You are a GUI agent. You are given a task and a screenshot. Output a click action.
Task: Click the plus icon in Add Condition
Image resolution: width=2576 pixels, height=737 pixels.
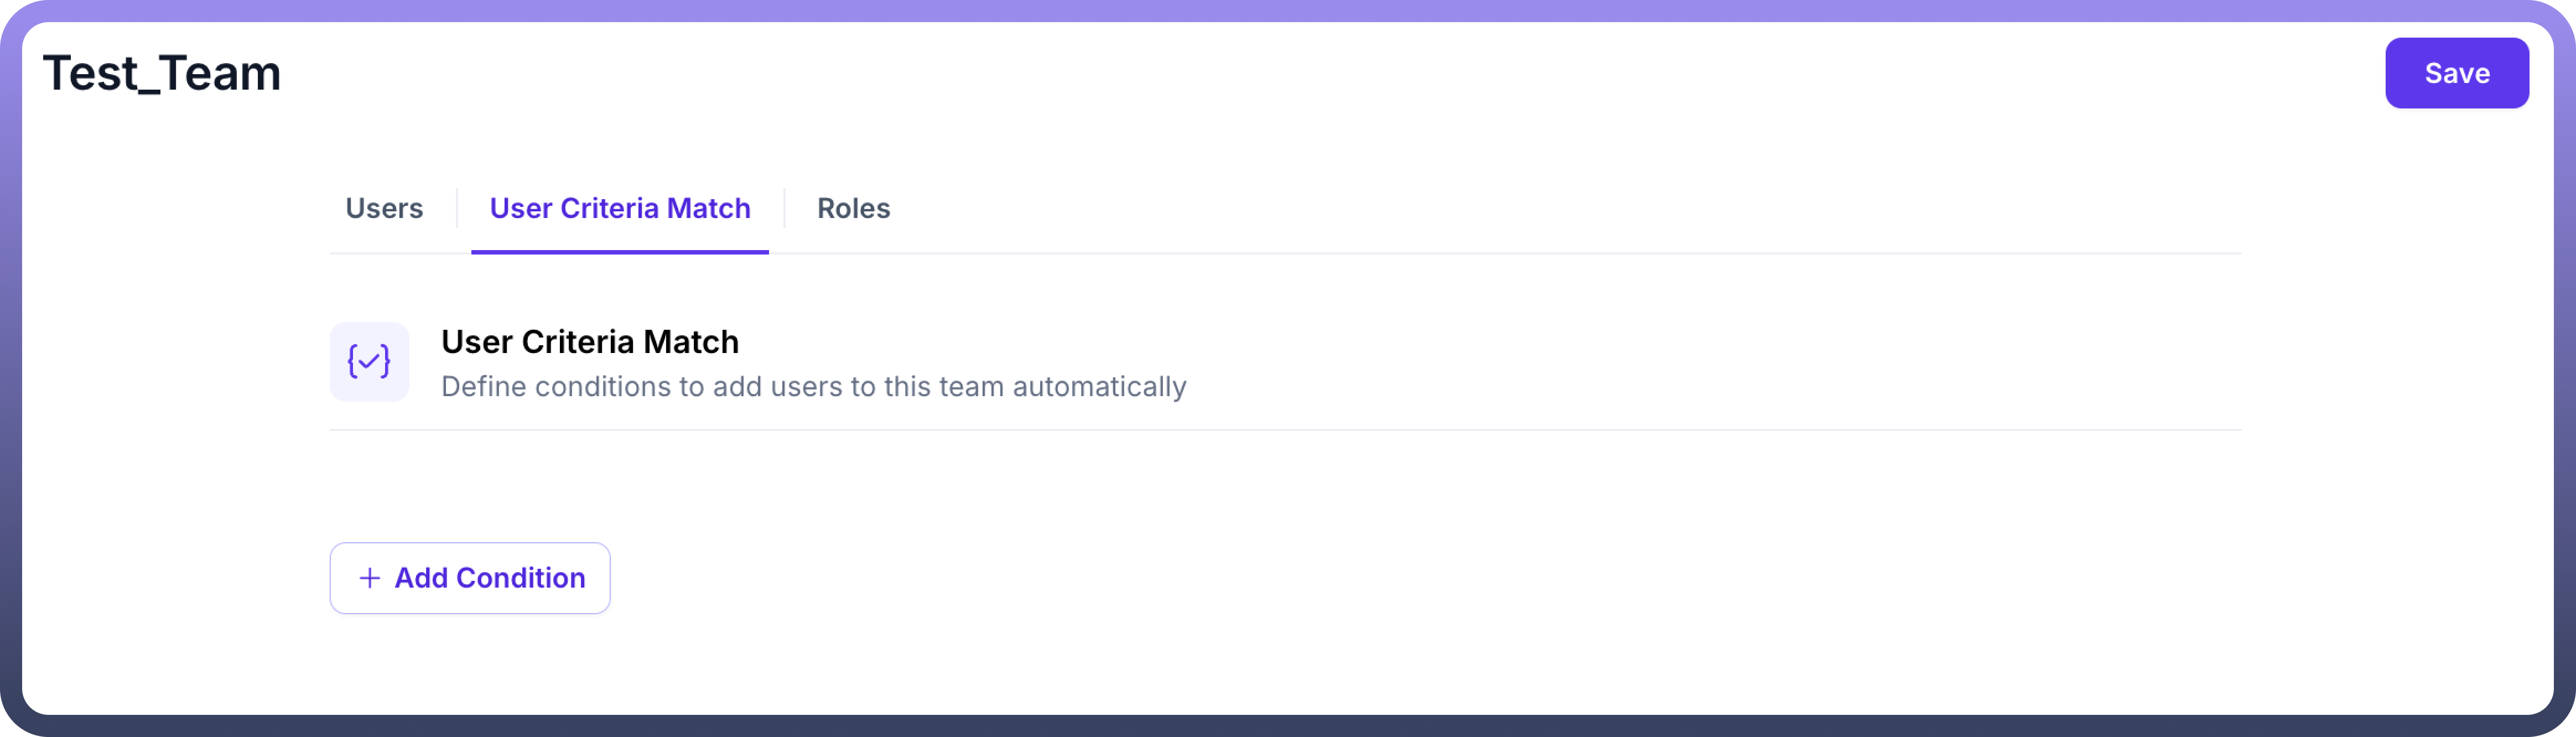pos(369,578)
